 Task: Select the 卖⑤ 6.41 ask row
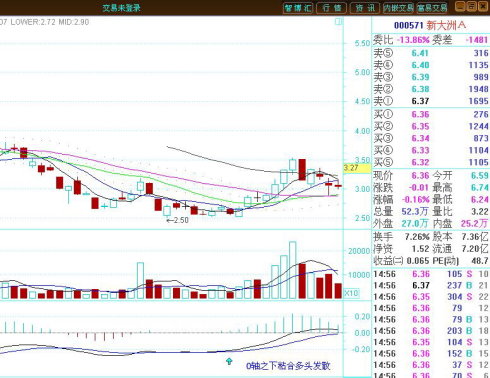coord(431,53)
